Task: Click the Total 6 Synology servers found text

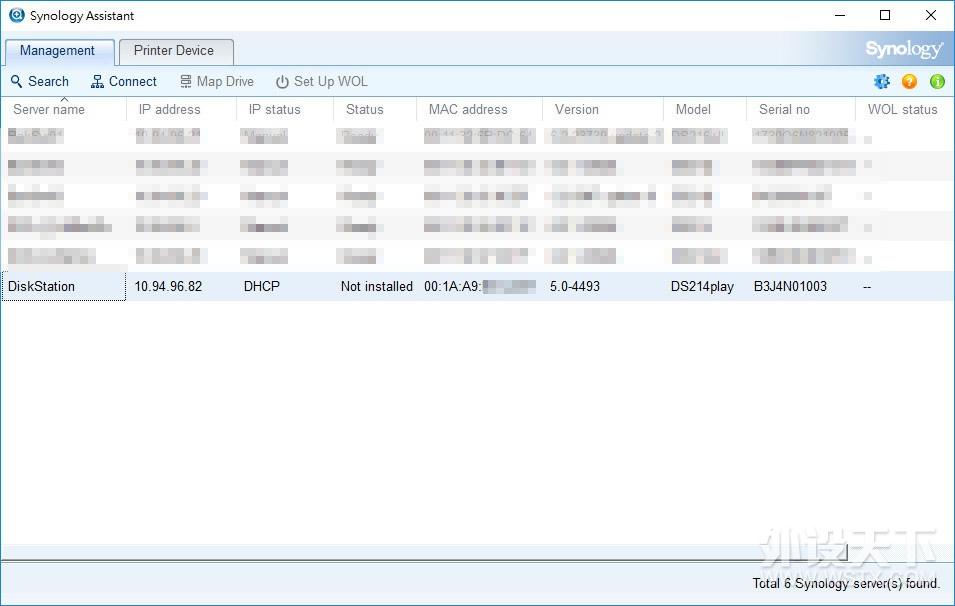Action: (846, 583)
